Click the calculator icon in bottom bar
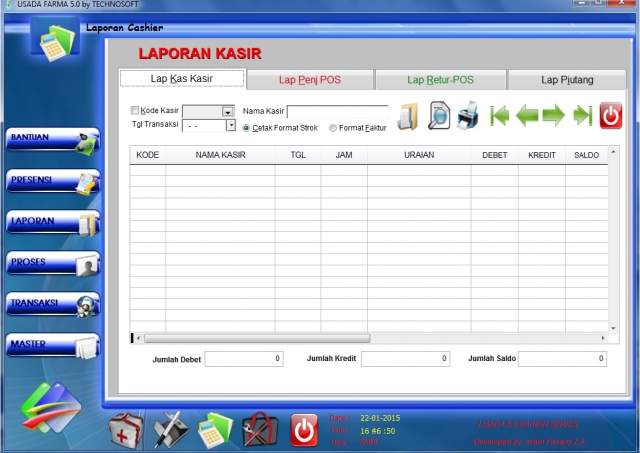 click(x=214, y=429)
